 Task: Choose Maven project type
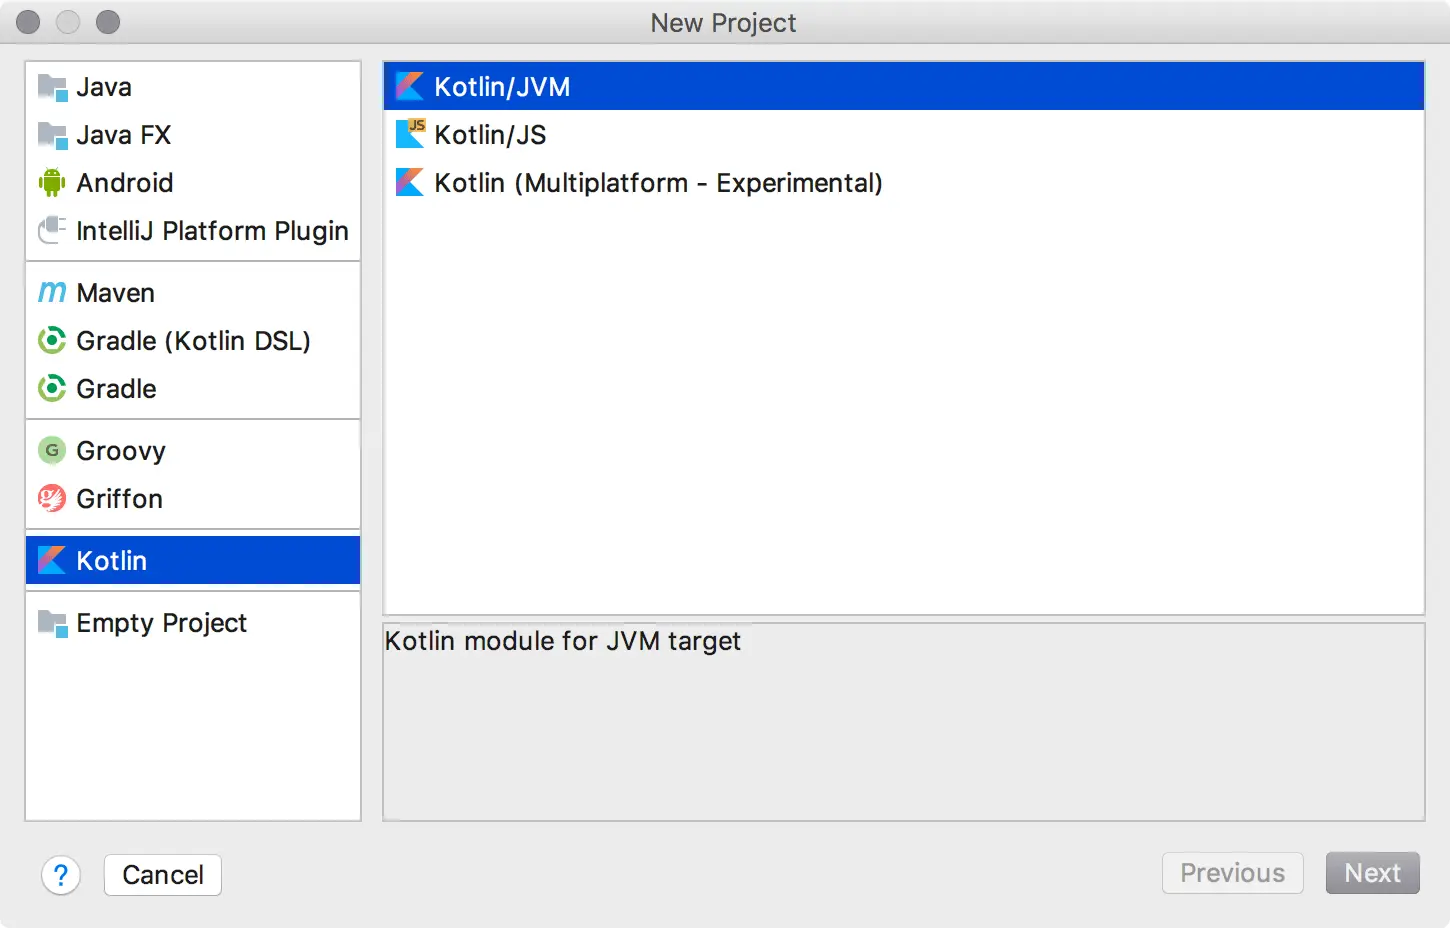click(116, 293)
